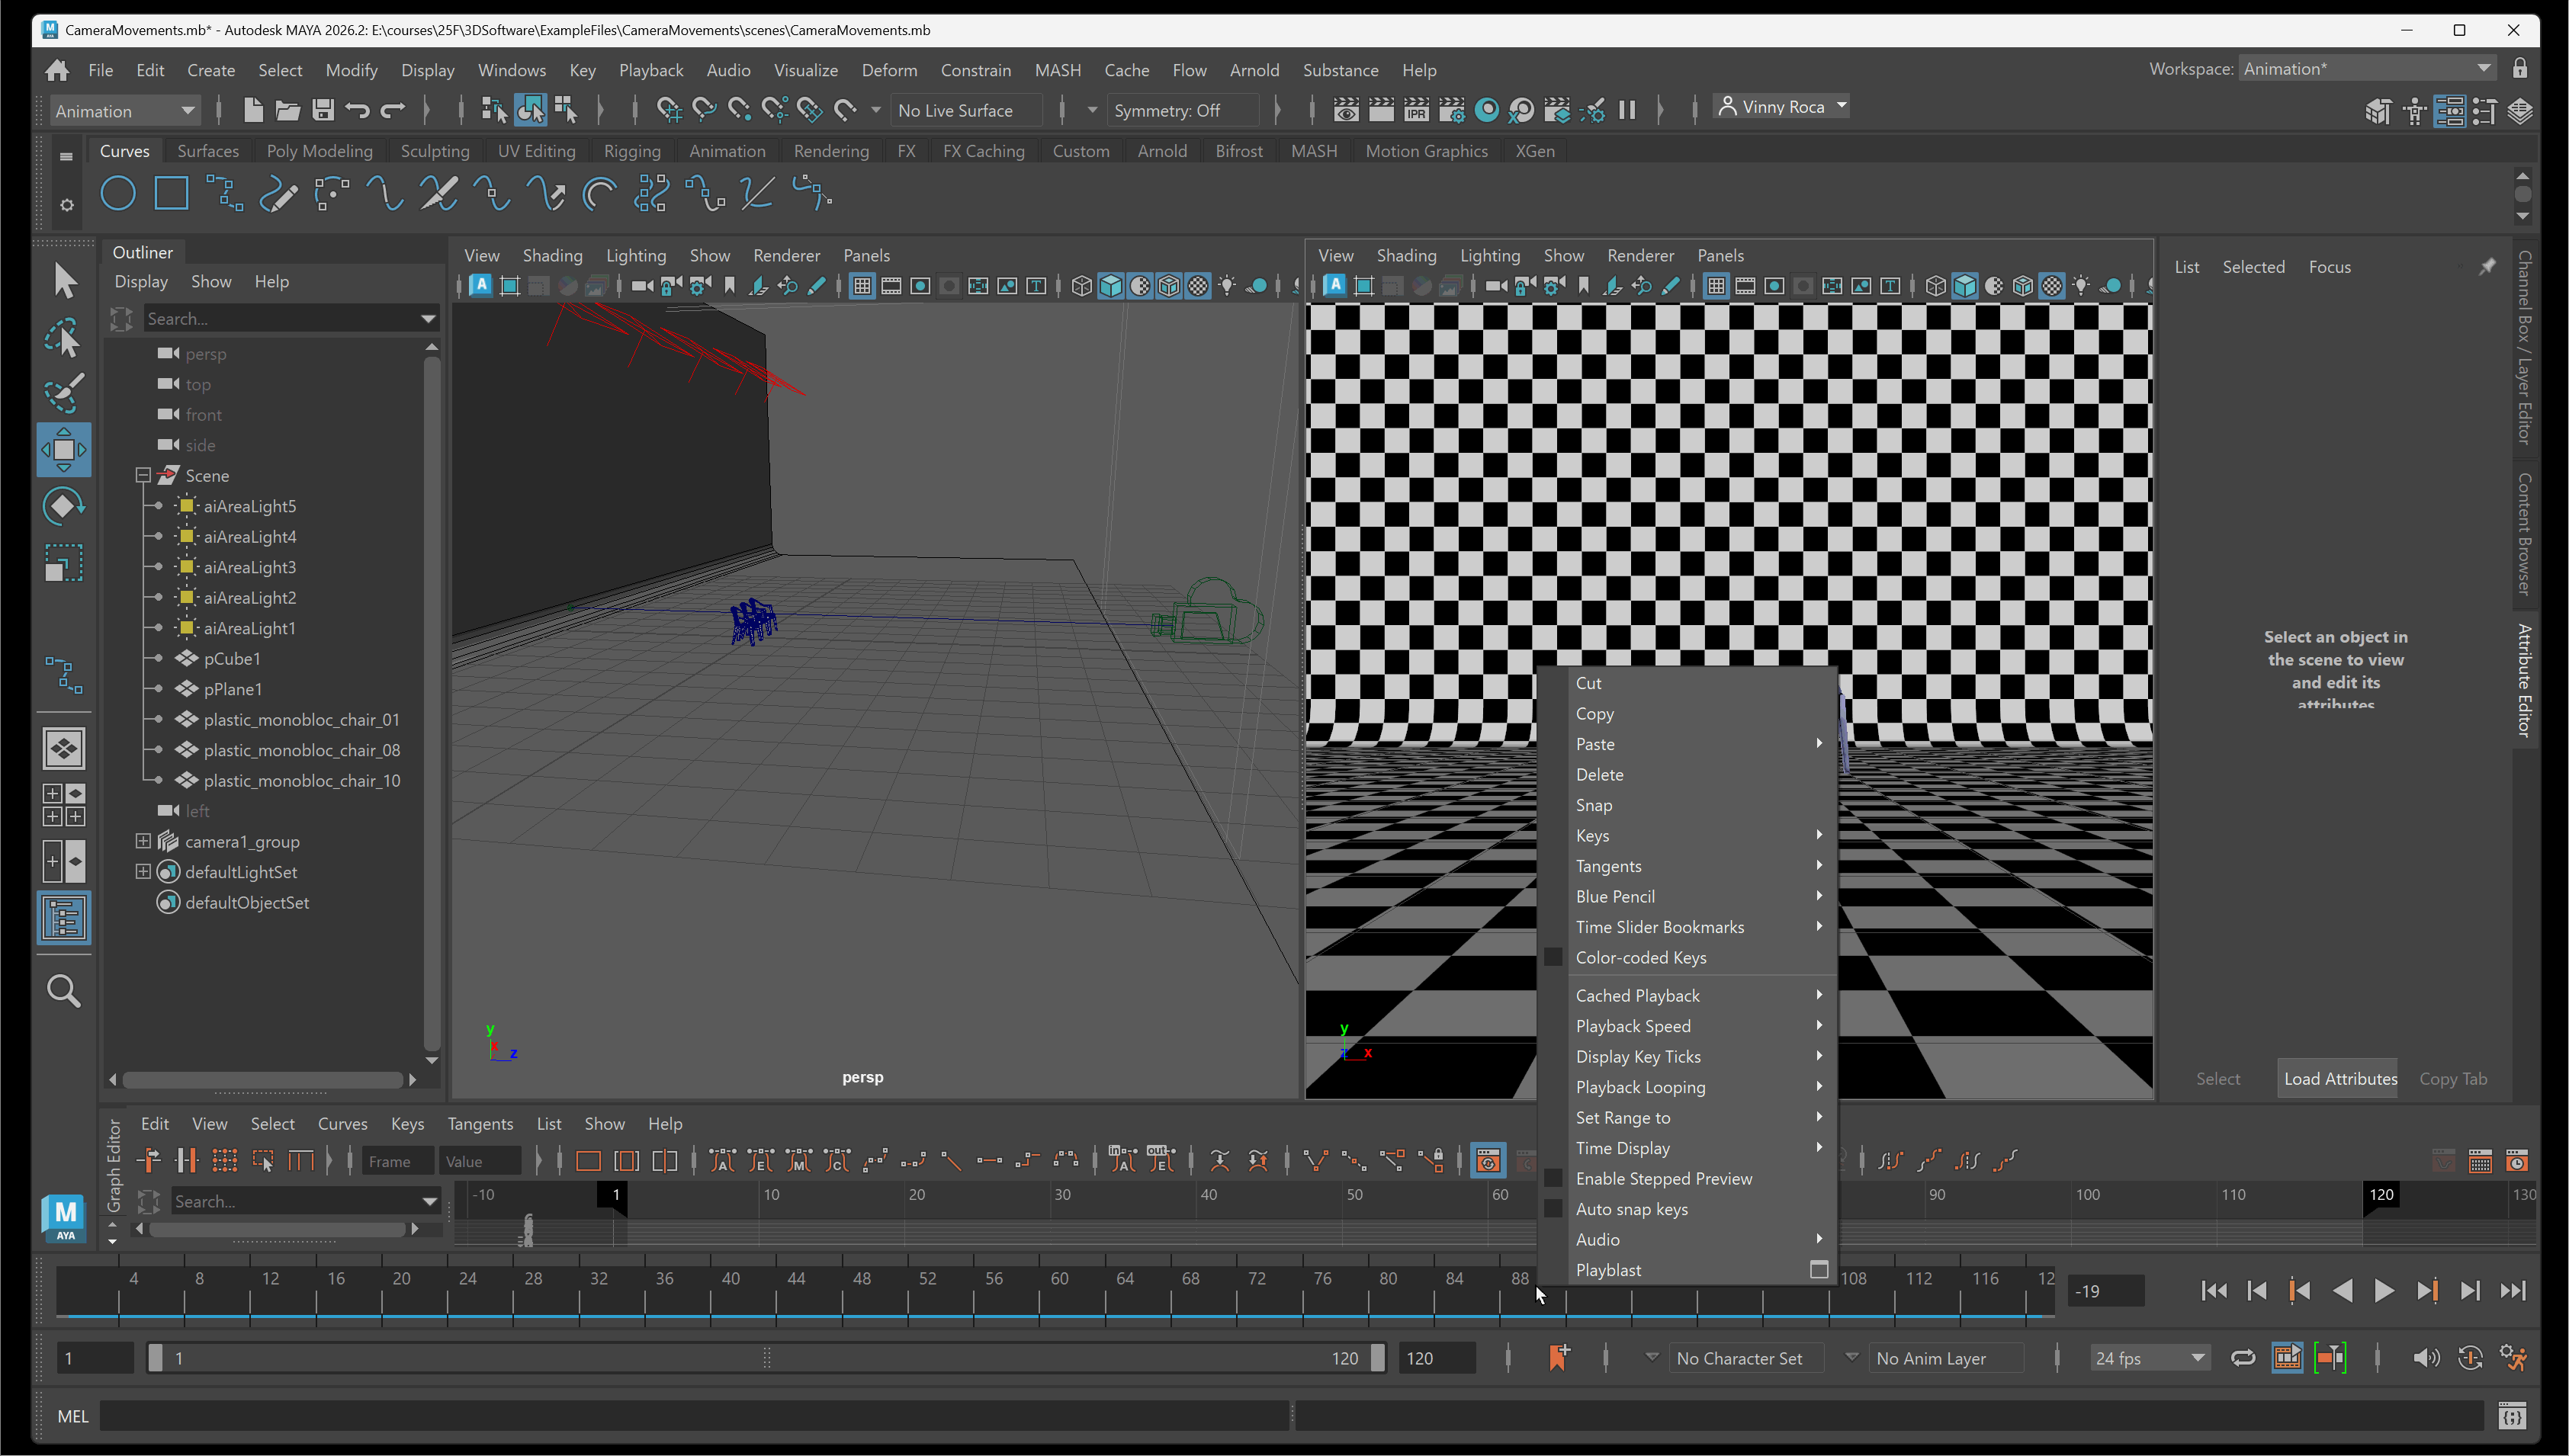Switch to the Rigging shelf tab
Viewport: 2569px width, 1456px height.
[x=632, y=151]
